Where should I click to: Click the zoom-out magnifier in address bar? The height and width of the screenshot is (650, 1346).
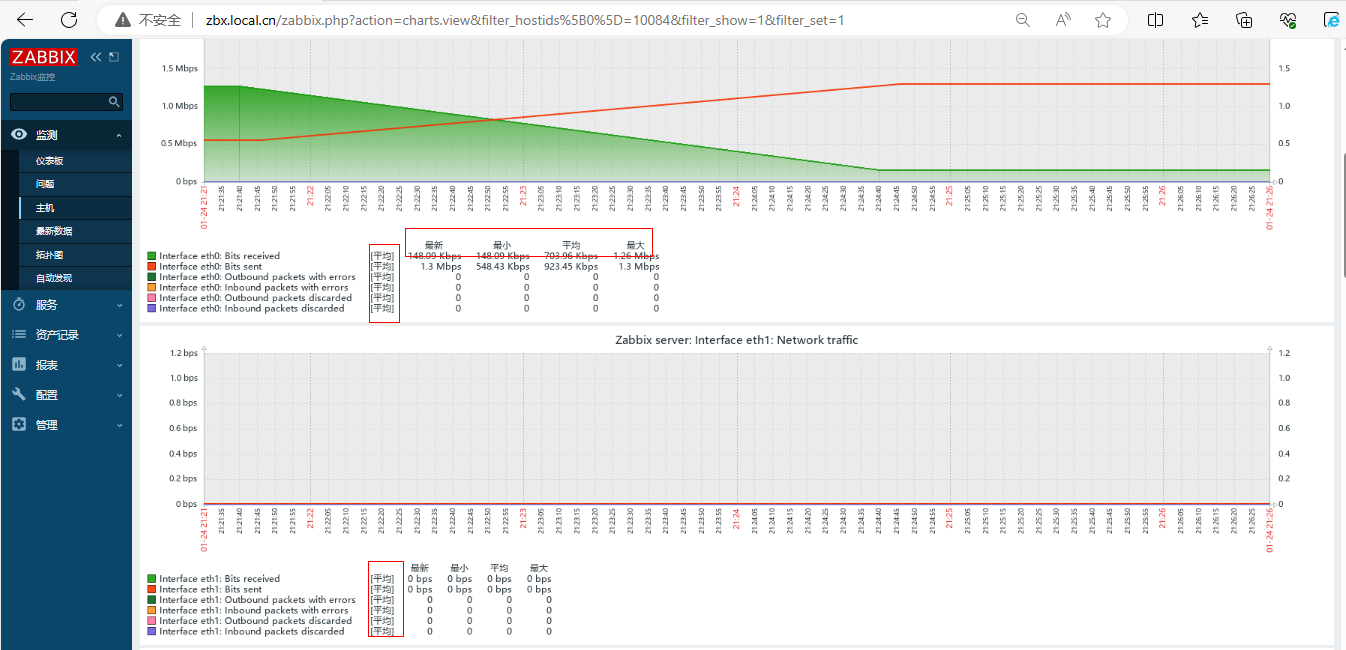pyautogui.click(x=1022, y=20)
